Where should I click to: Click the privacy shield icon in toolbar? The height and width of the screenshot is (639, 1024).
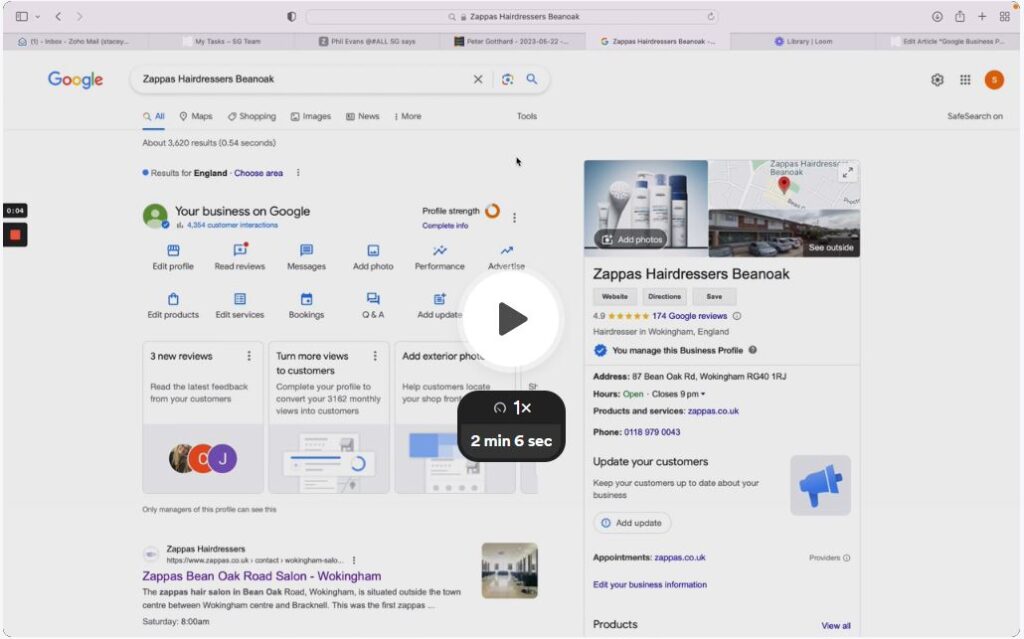pyautogui.click(x=291, y=16)
